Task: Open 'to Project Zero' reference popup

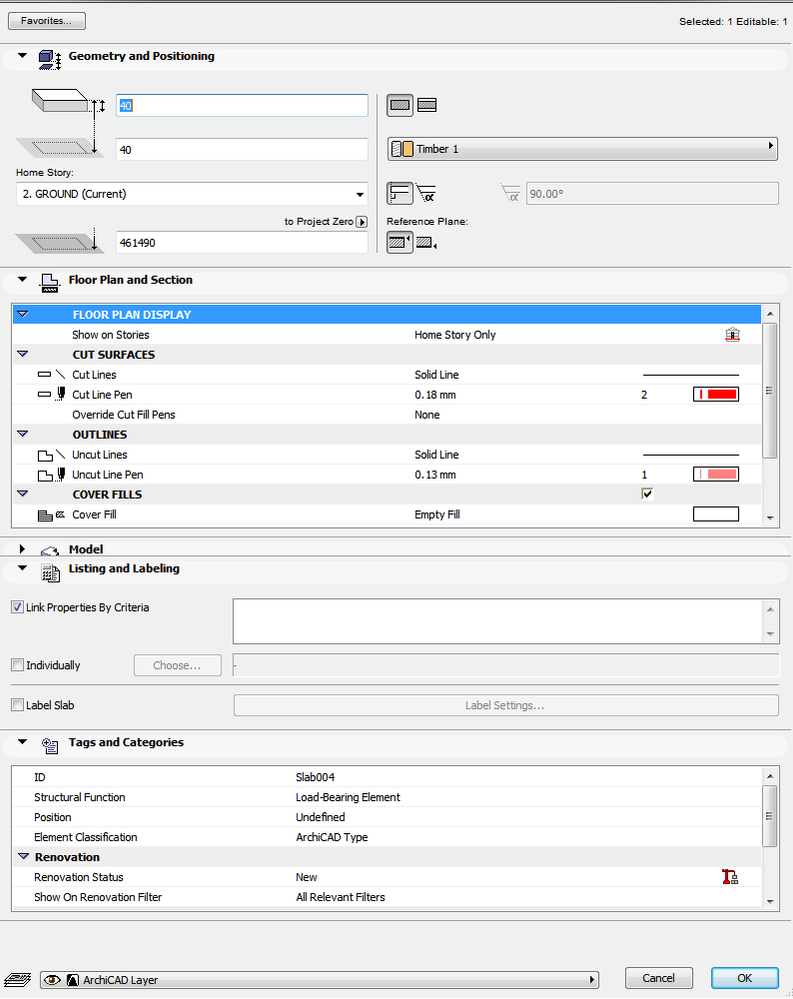Action: tap(362, 222)
